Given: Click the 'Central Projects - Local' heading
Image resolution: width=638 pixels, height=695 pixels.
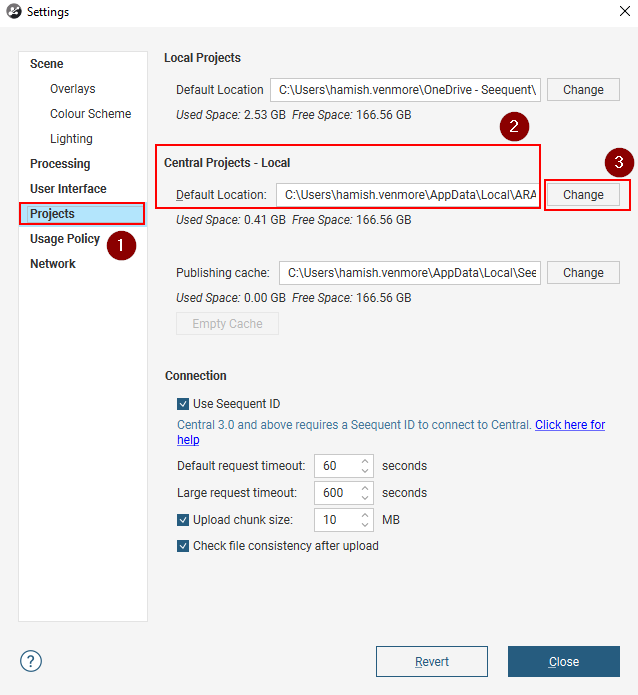Looking at the screenshot, I should pos(227,163).
